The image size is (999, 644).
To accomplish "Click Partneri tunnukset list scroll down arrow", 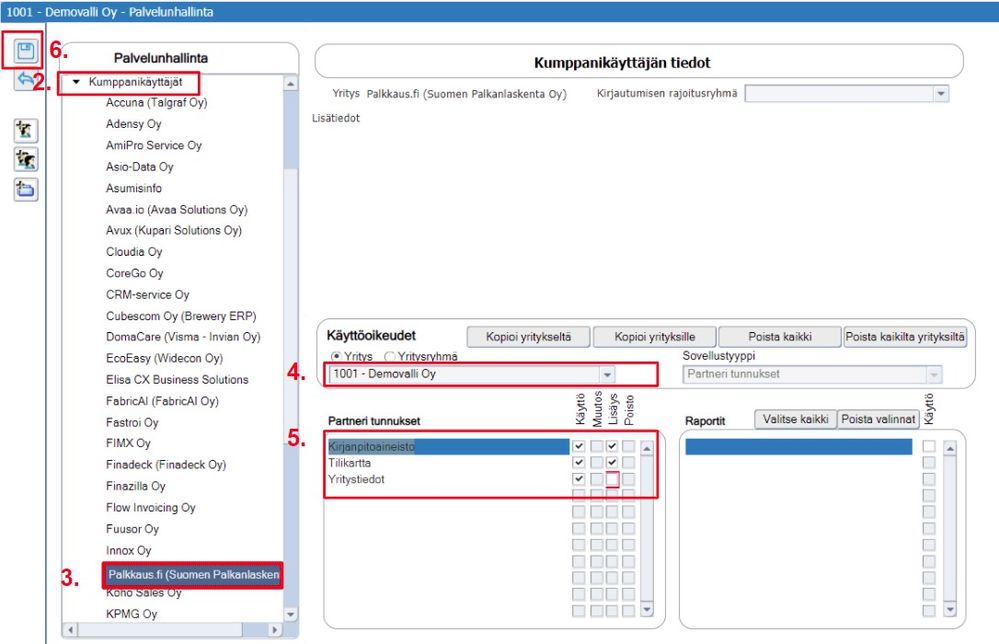I will pyautogui.click(x=647, y=610).
